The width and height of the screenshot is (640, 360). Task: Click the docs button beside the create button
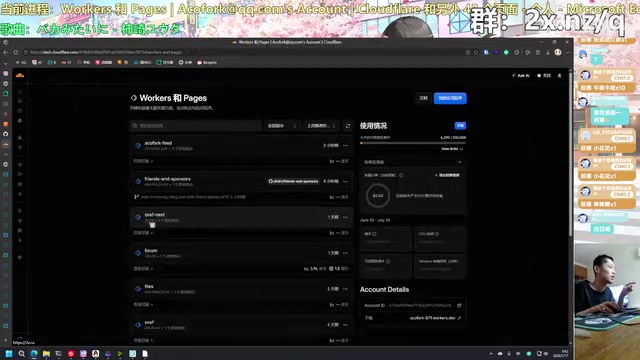[x=423, y=98]
